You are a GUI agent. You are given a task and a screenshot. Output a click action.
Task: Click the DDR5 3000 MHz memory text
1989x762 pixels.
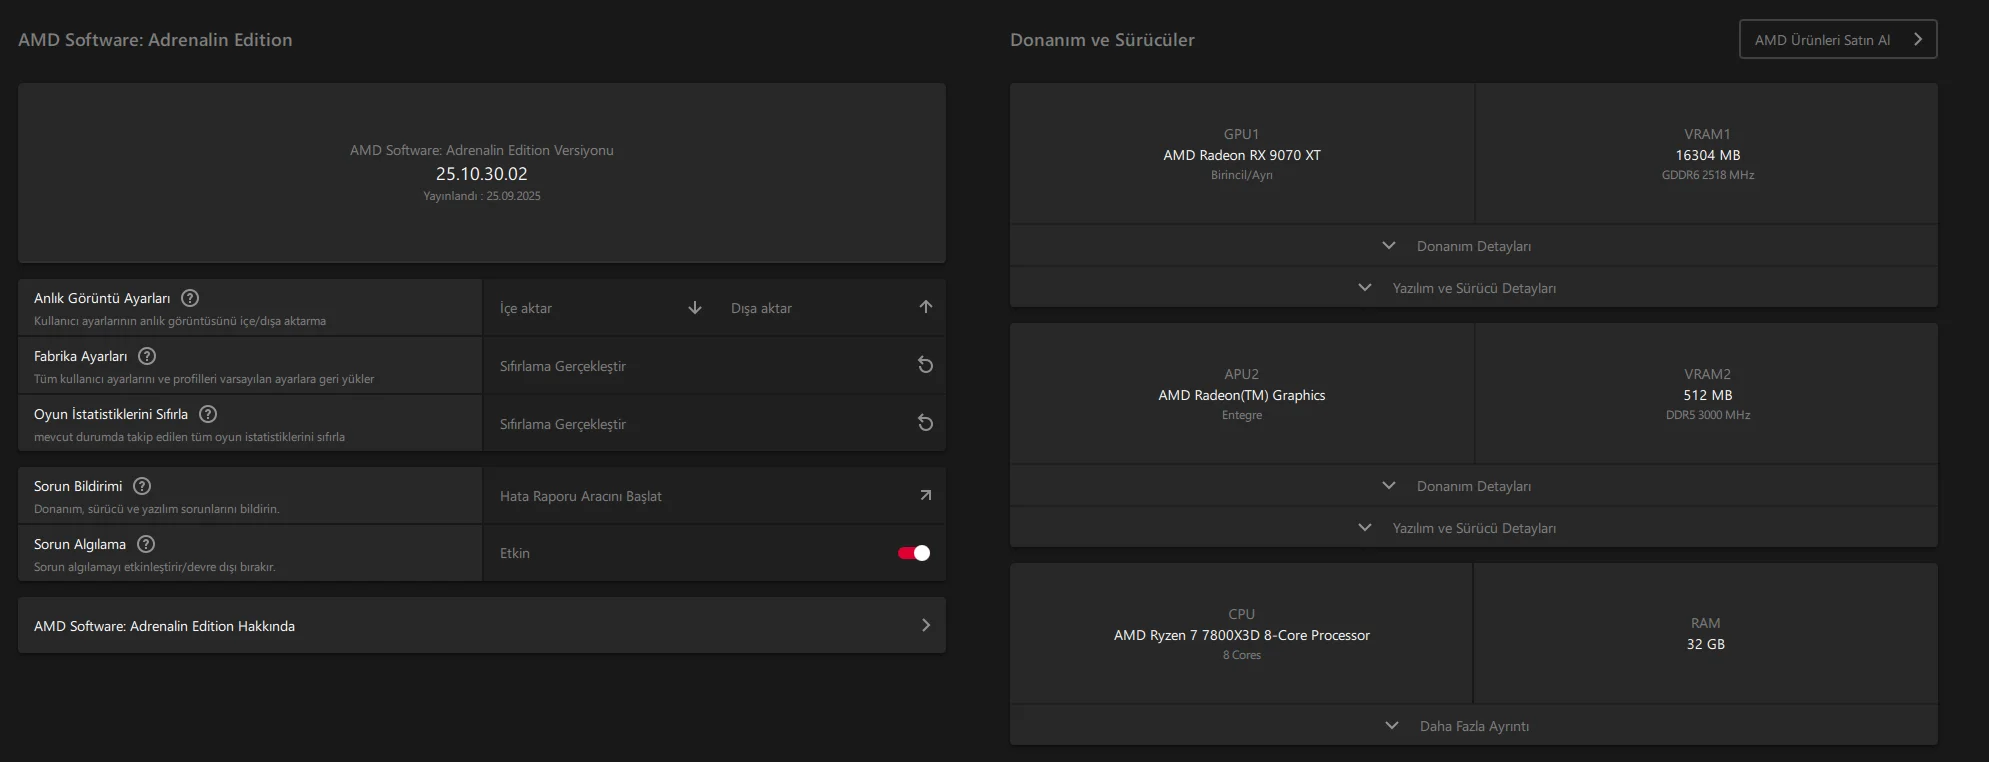(1708, 415)
